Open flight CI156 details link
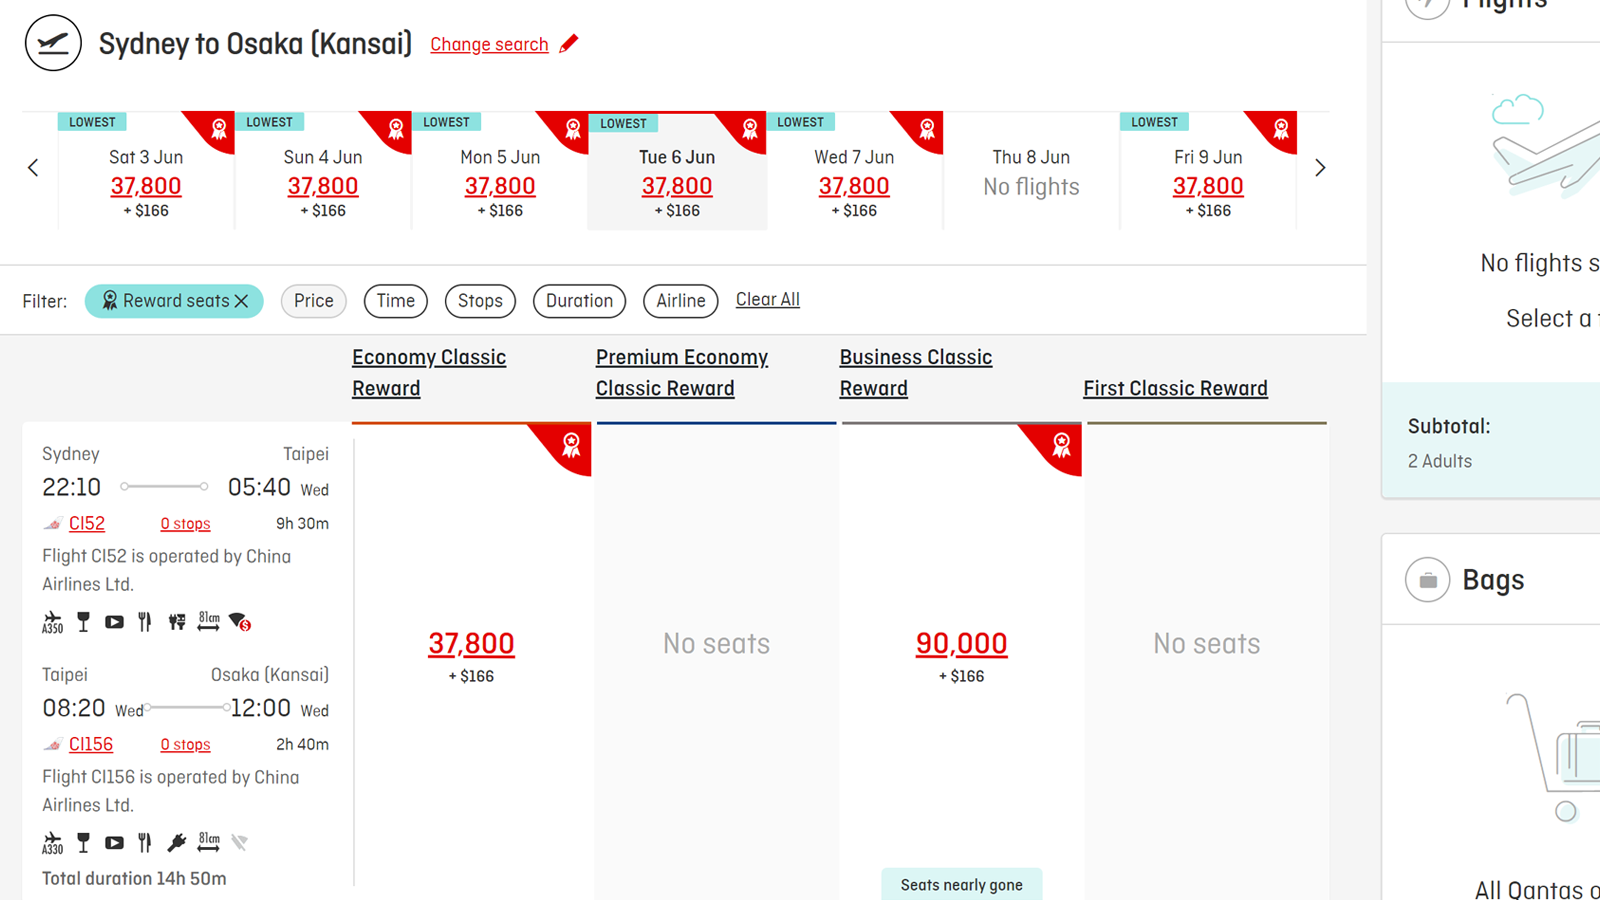1600x900 pixels. point(91,745)
